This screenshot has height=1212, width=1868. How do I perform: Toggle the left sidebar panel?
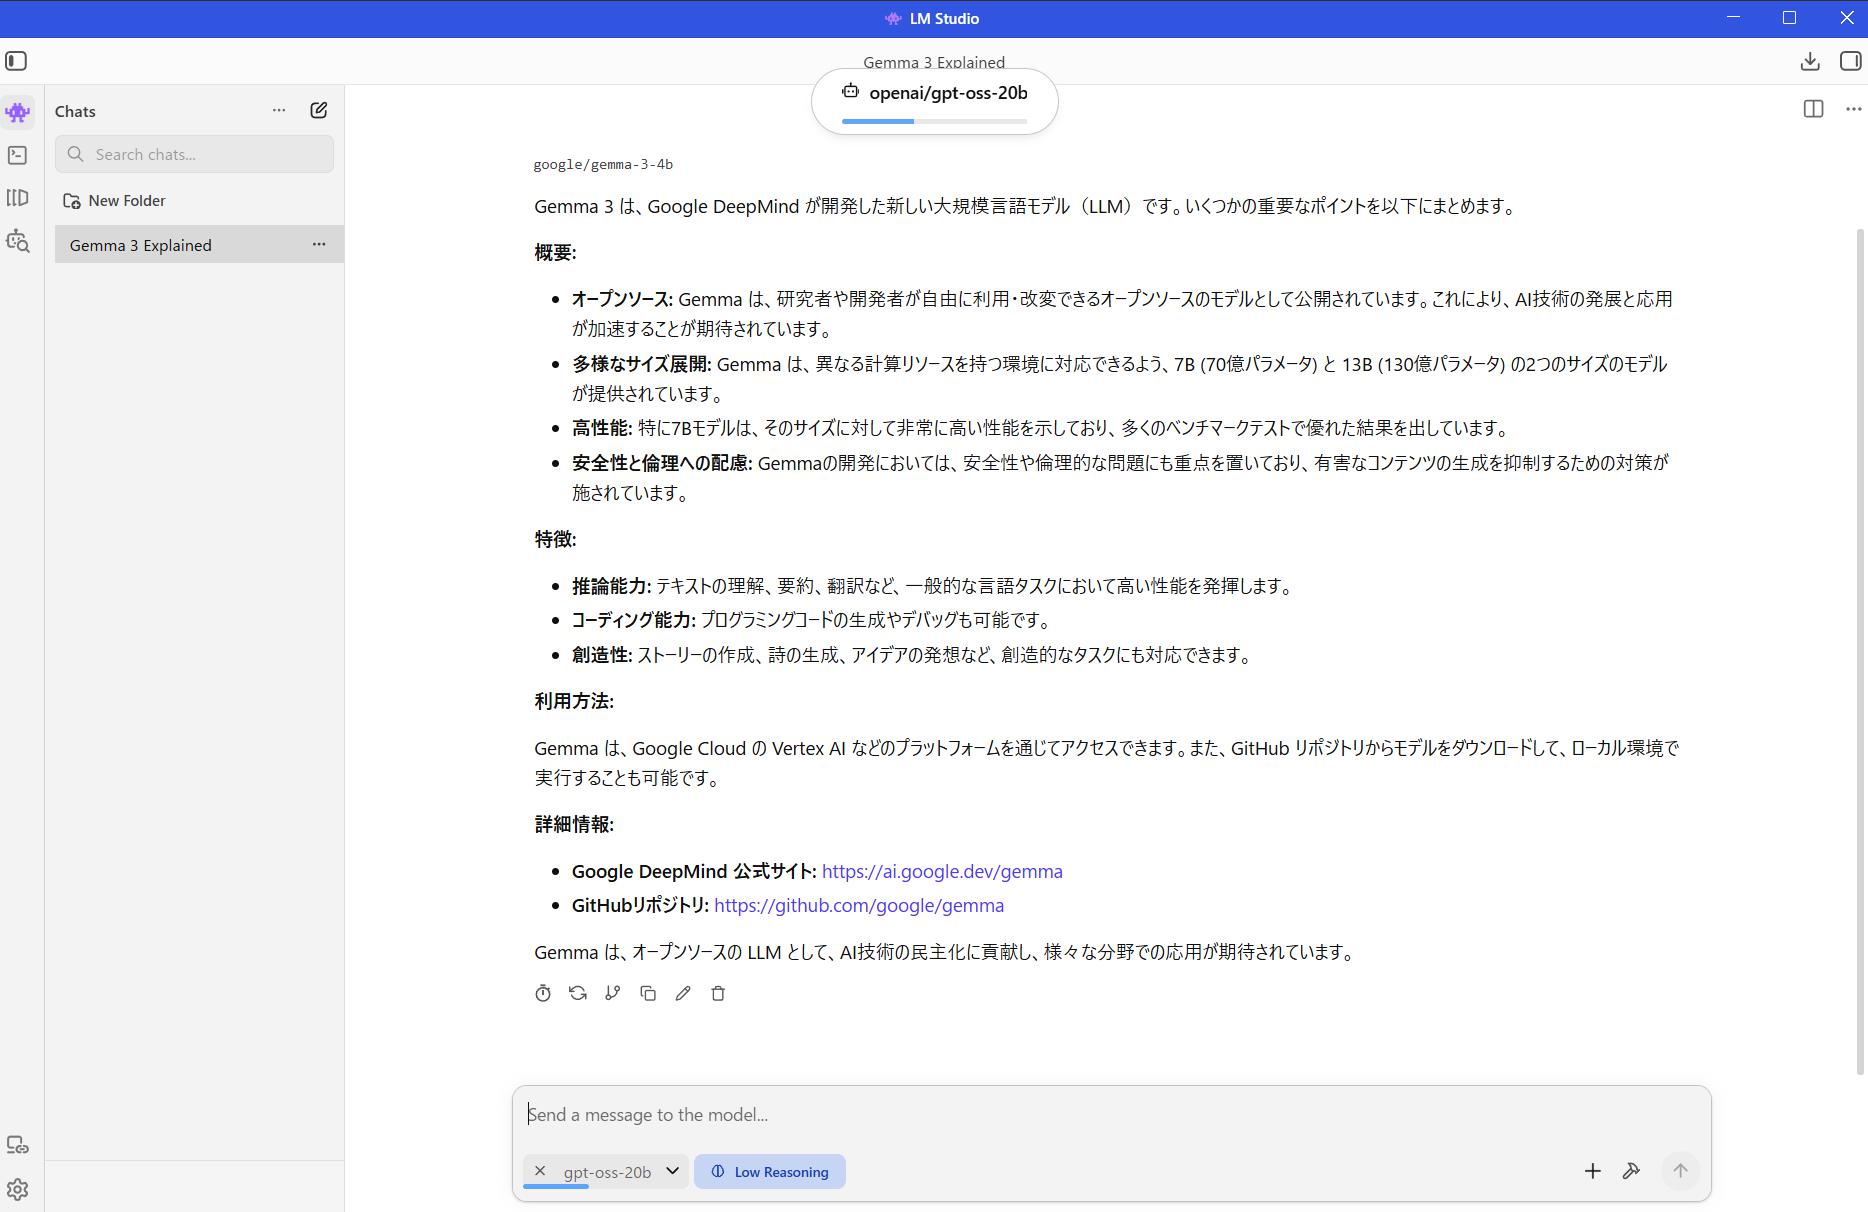(16, 61)
